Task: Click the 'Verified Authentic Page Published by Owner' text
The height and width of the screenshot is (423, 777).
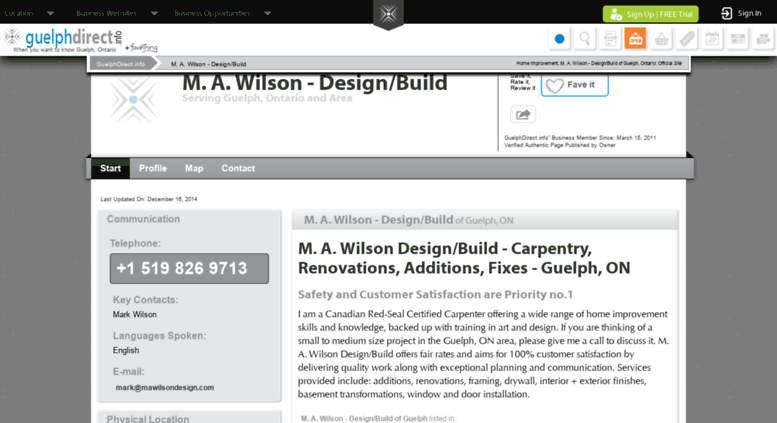Action: 559,145
